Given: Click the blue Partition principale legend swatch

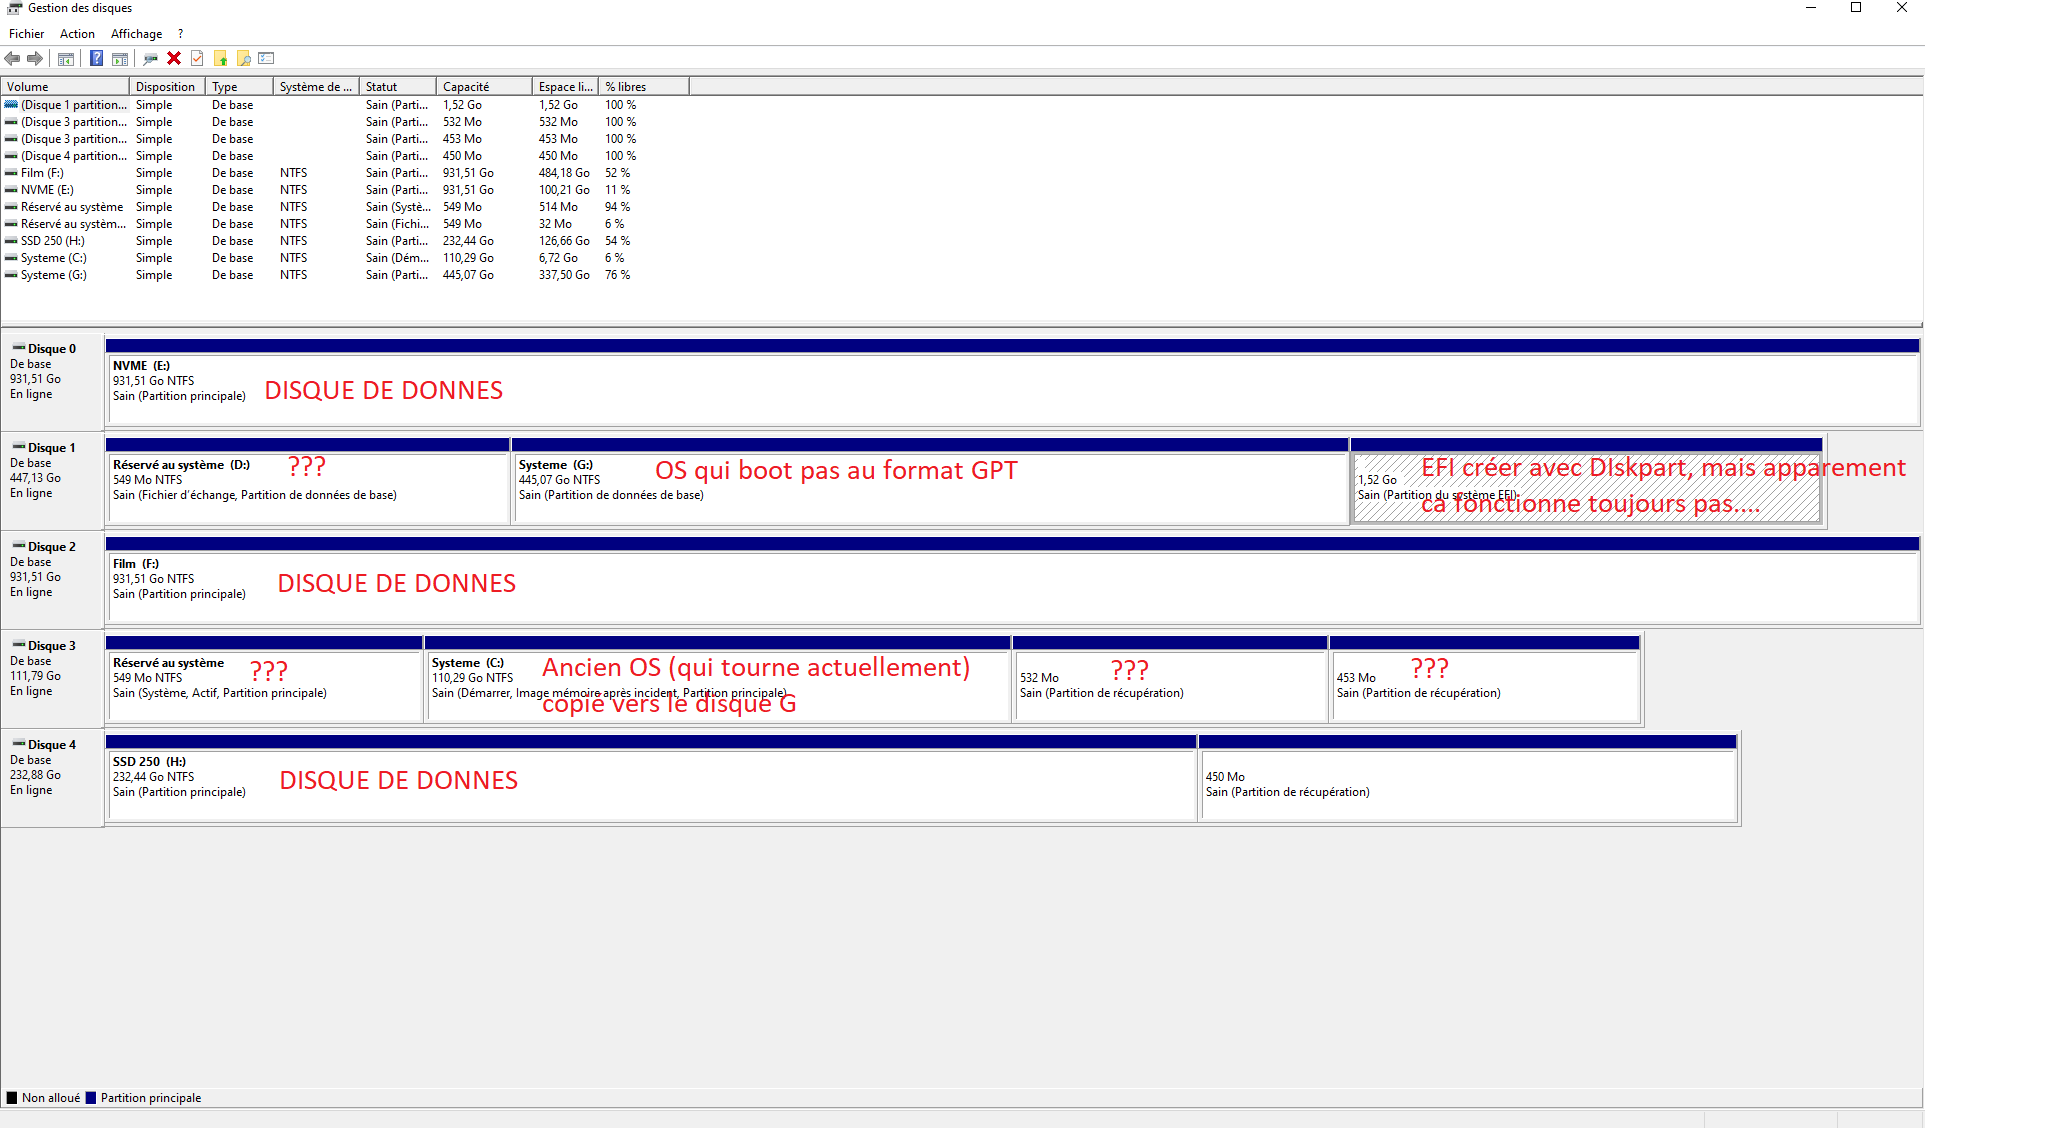Looking at the screenshot, I should [91, 1098].
